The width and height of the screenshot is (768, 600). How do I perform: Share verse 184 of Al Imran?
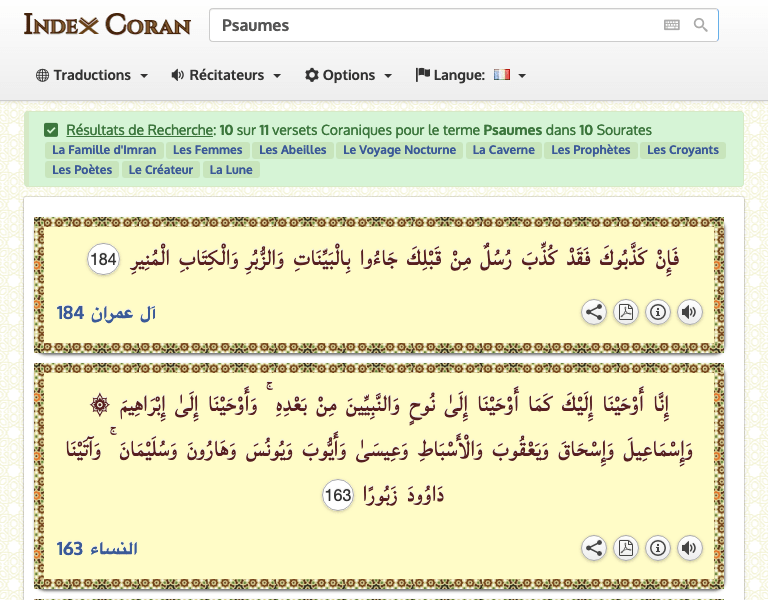point(594,312)
